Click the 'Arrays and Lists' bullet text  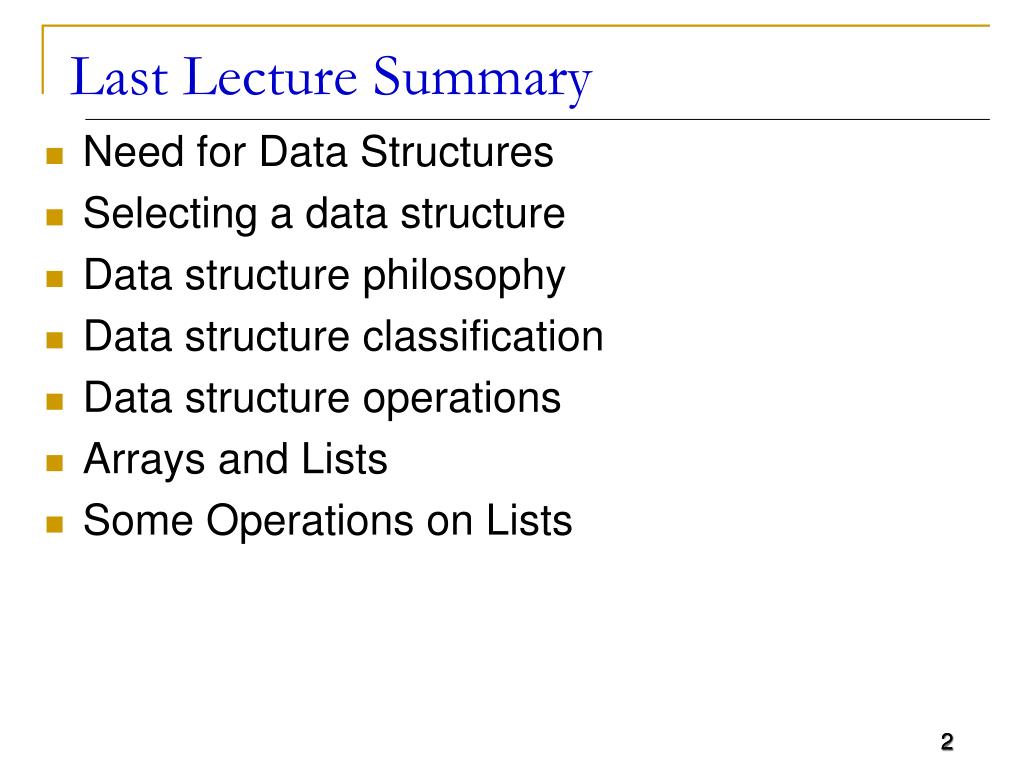coord(235,460)
